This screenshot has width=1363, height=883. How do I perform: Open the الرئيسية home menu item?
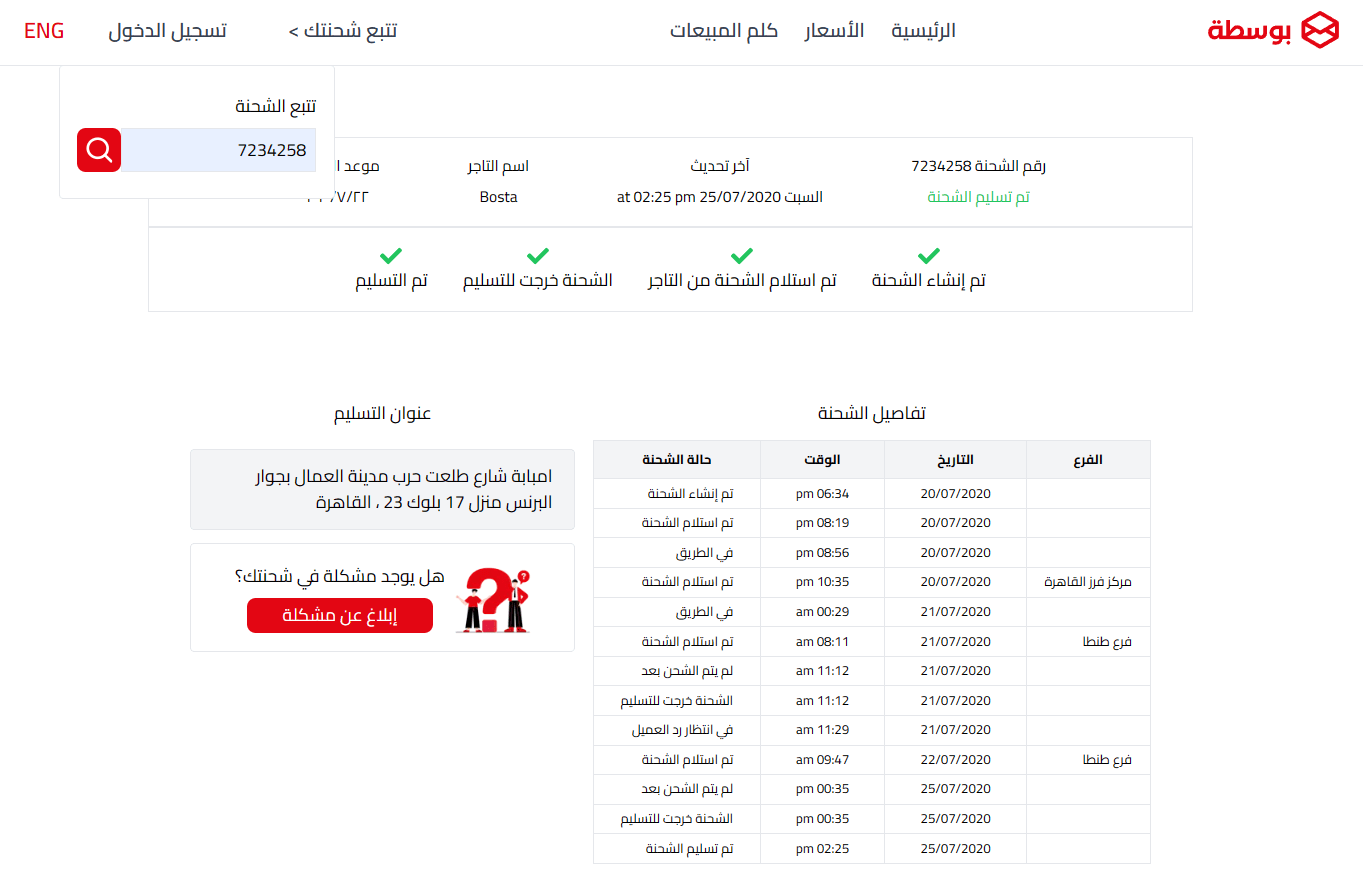pyautogui.click(x=923, y=31)
